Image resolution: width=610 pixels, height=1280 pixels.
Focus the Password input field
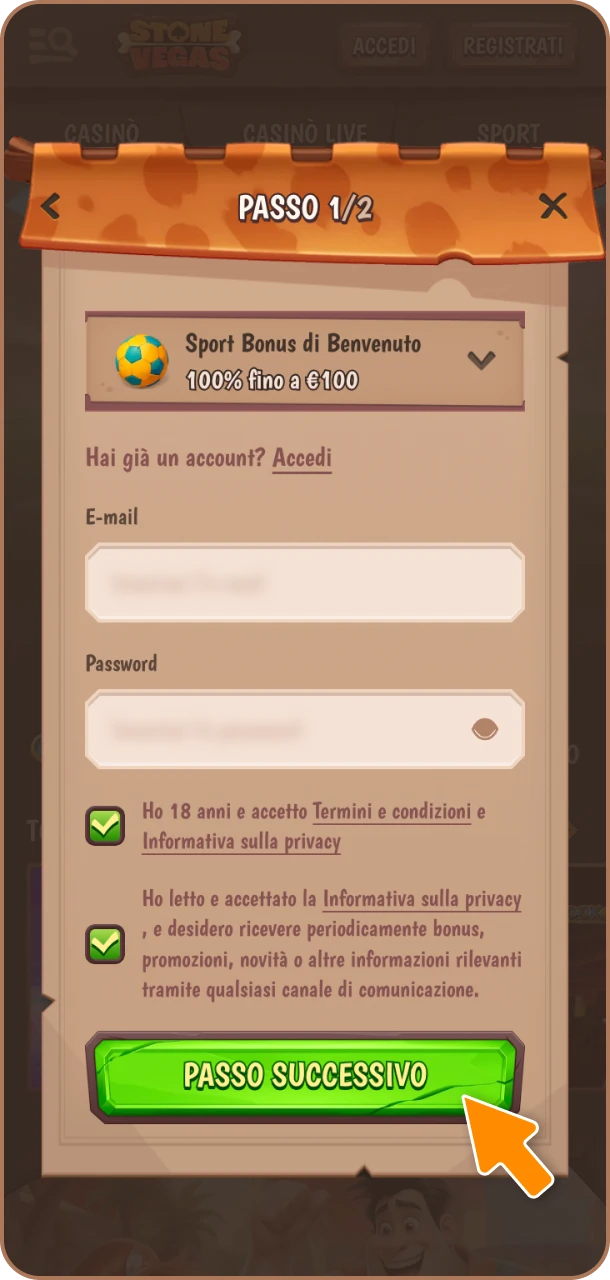[x=305, y=729]
